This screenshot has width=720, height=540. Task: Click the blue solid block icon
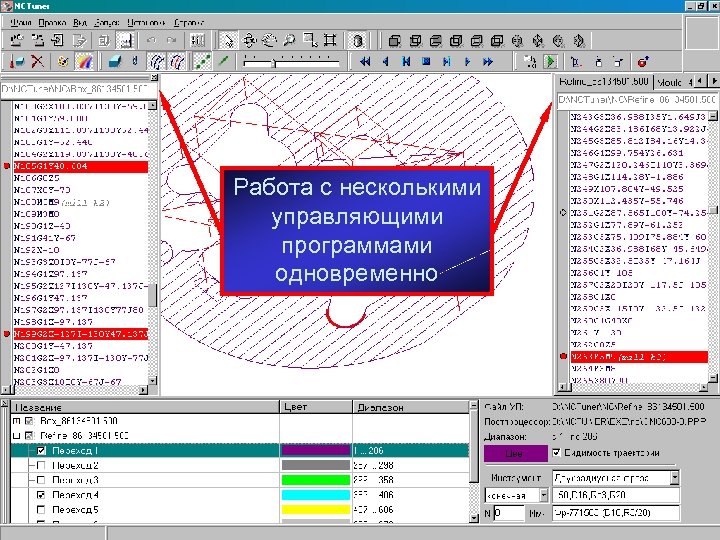point(114,61)
